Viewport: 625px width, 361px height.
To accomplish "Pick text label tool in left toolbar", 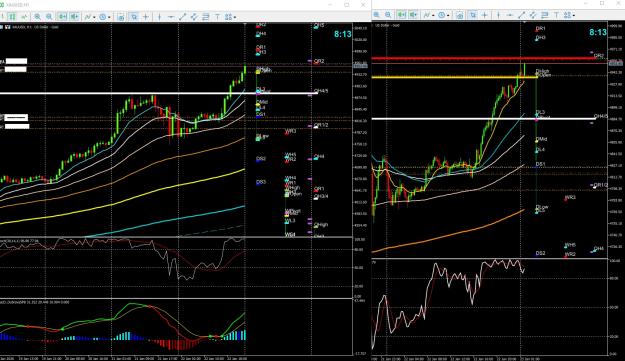I will pos(218,17).
